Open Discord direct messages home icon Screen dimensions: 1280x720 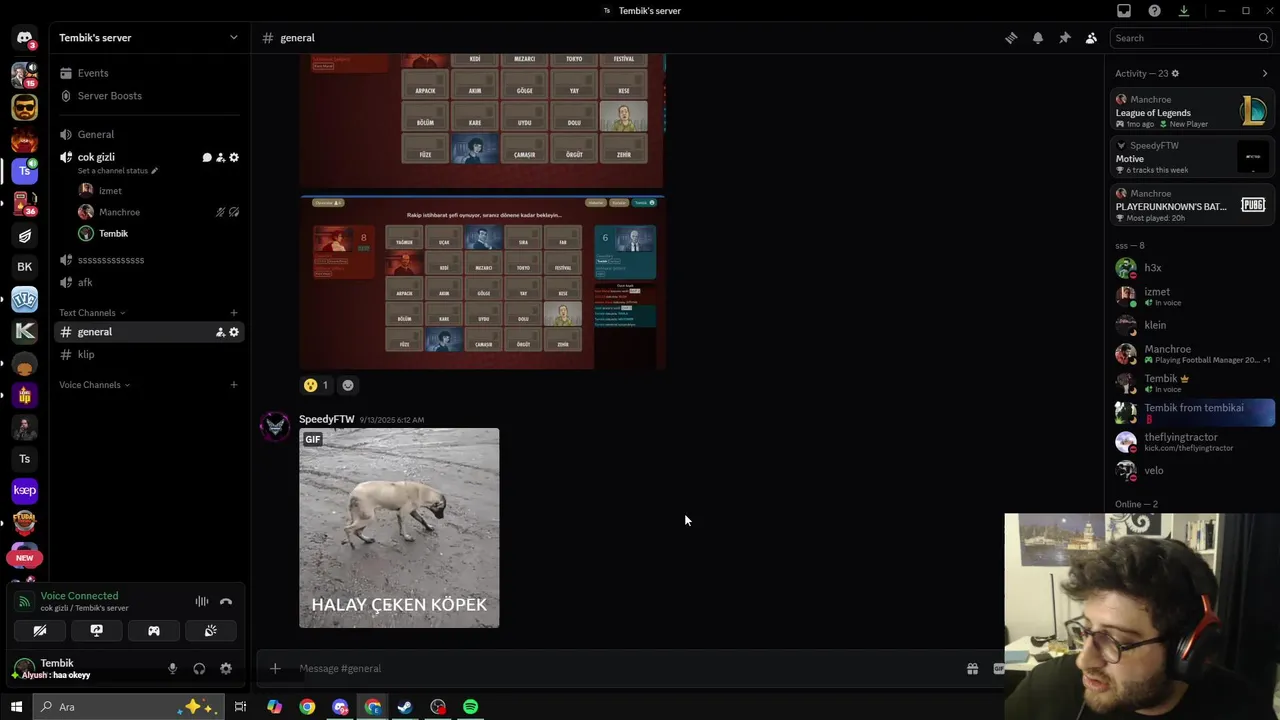24,38
